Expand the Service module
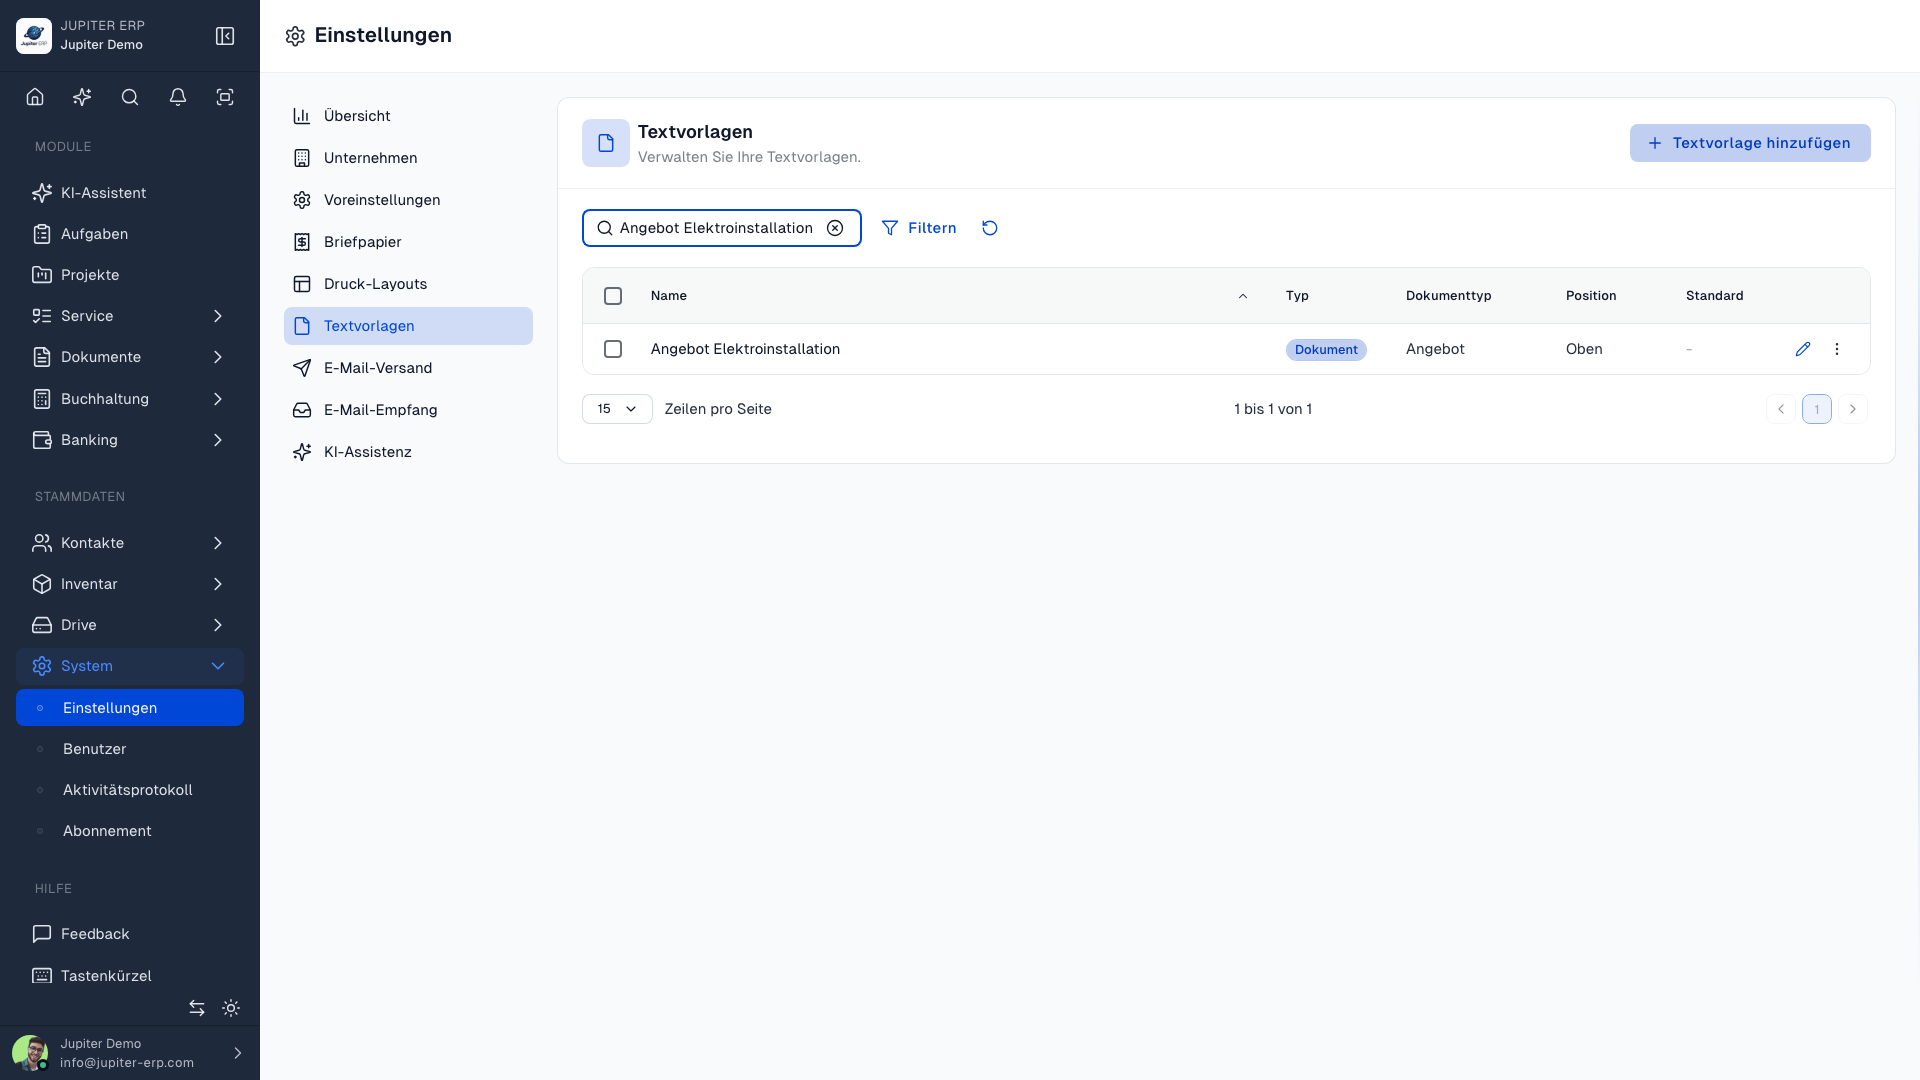Image resolution: width=1920 pixels, height=1080 pixels. click(x=130, y=316)
